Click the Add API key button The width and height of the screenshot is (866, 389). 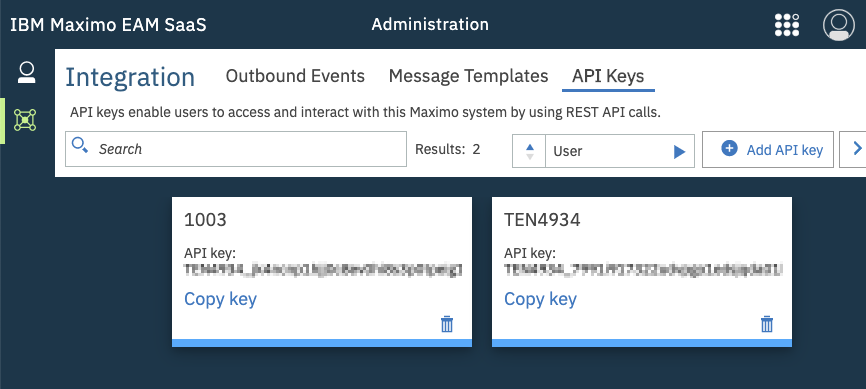pos(768,150)
